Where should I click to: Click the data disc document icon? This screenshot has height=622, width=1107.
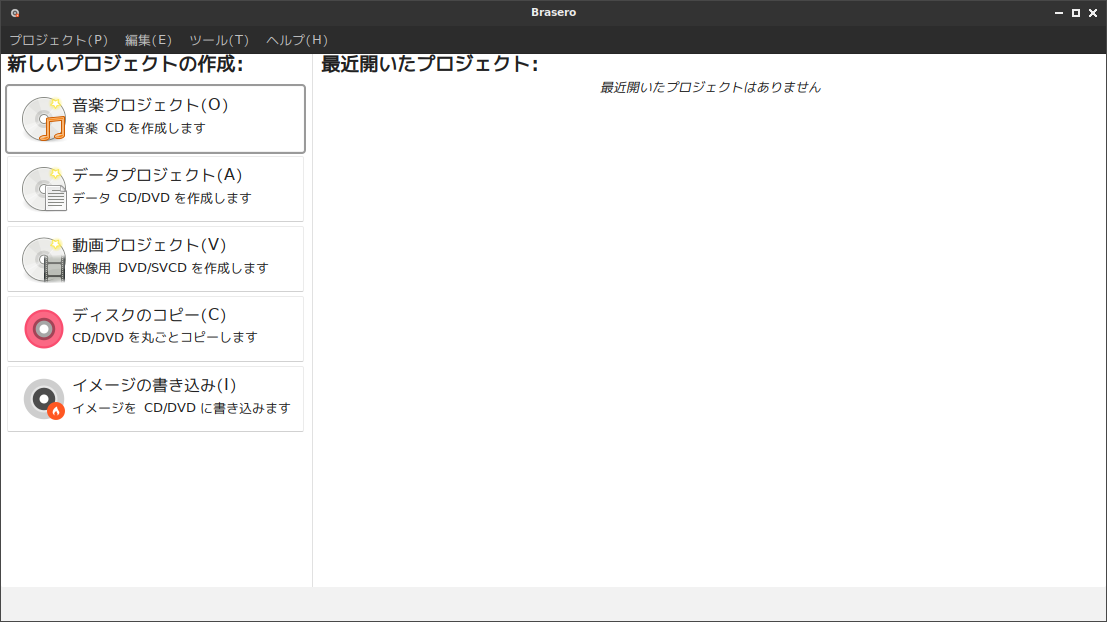(44, 189)
